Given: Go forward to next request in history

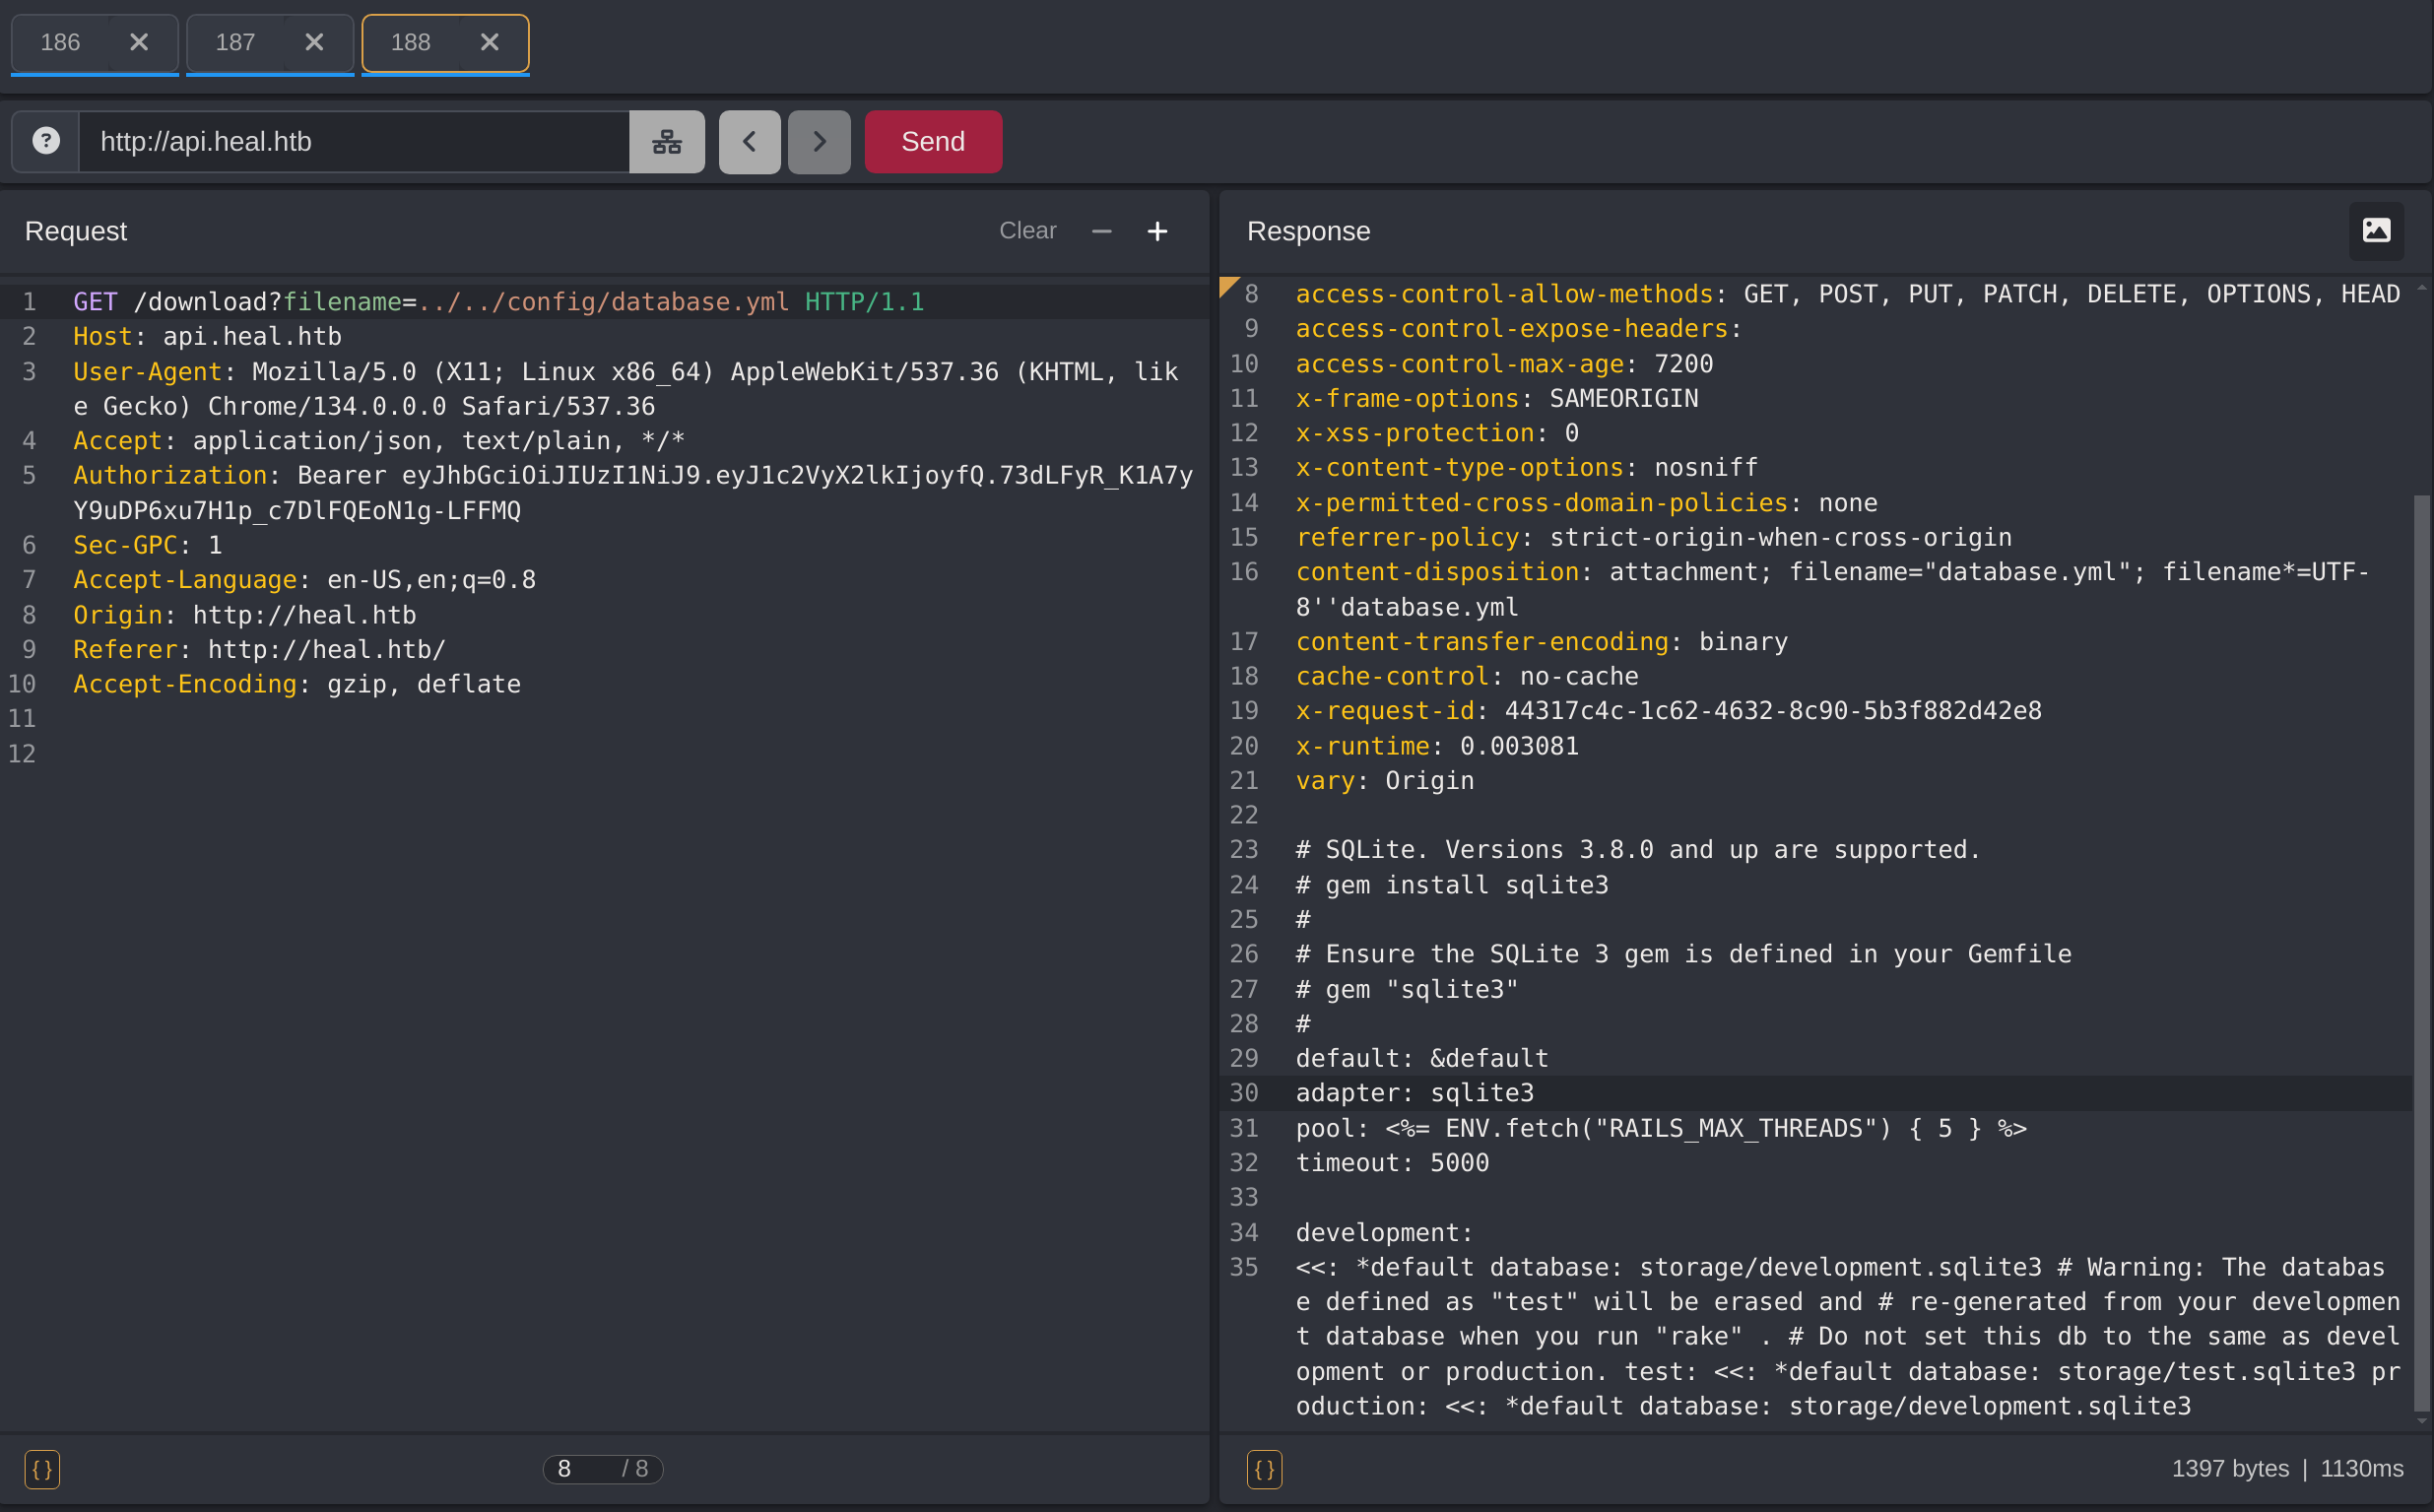Looking at the screenshot, I should [819, 141].
